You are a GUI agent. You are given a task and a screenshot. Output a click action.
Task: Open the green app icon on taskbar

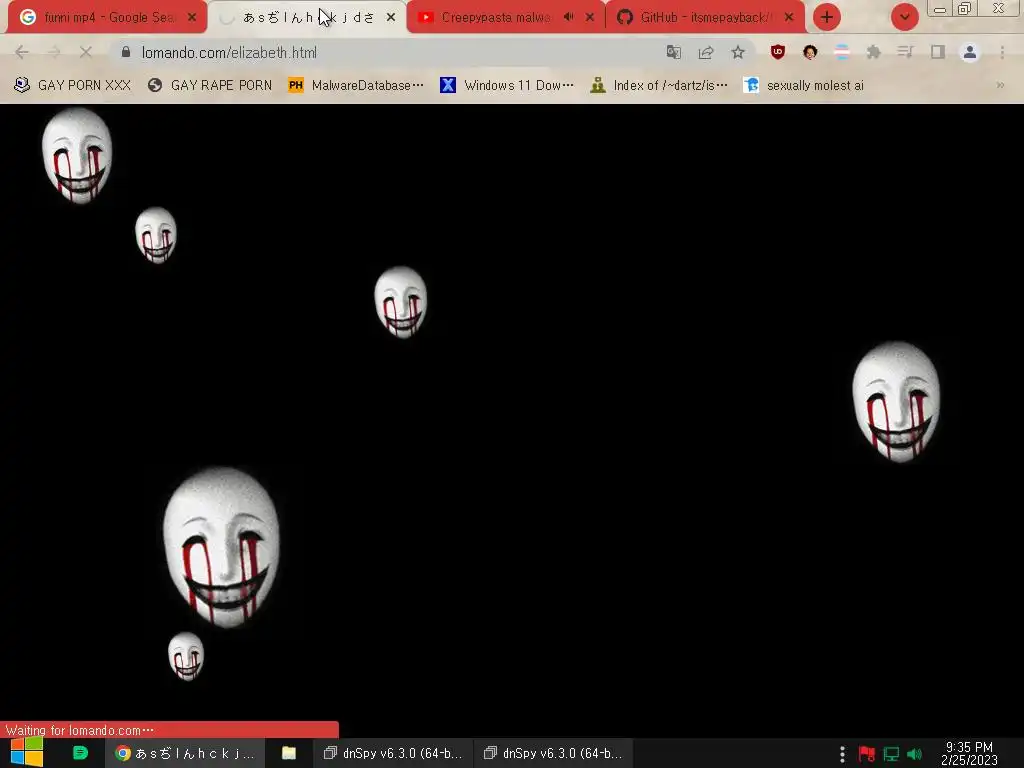tap(80, 753)
